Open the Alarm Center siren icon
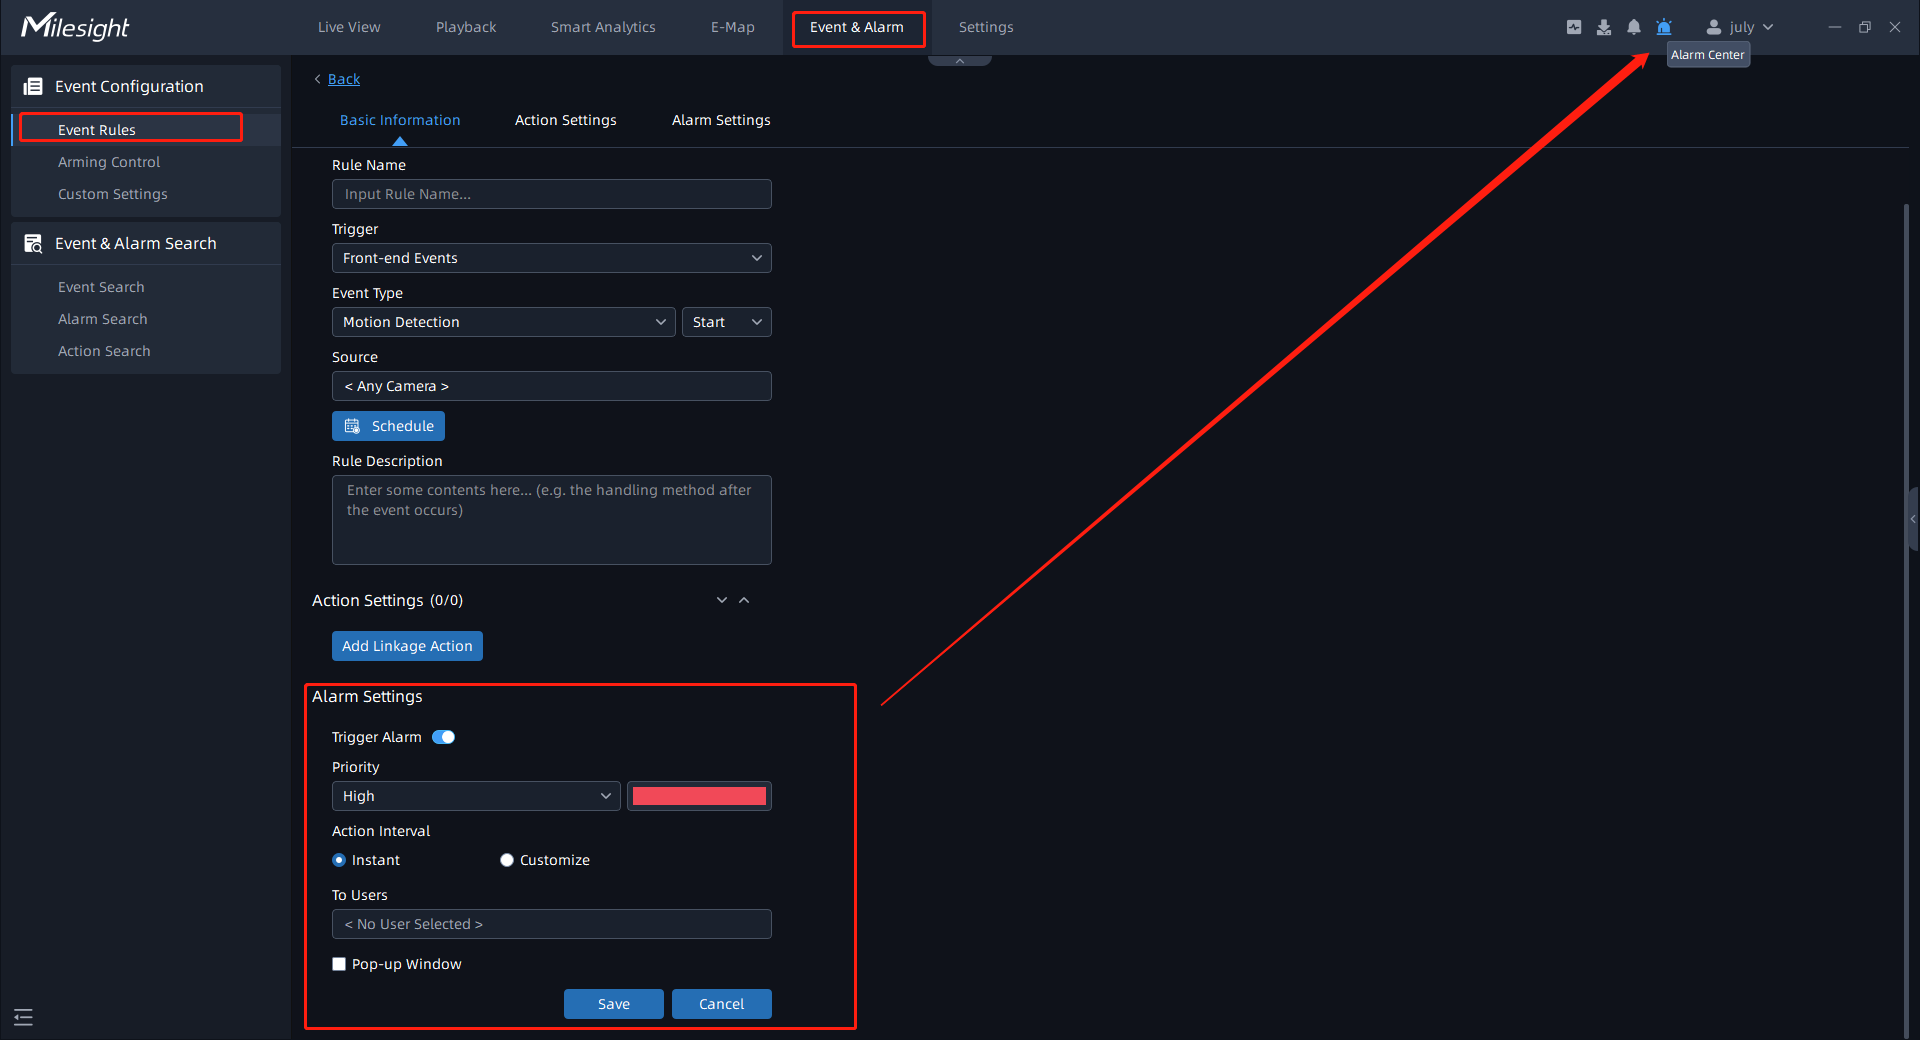 click(1663, 27)
